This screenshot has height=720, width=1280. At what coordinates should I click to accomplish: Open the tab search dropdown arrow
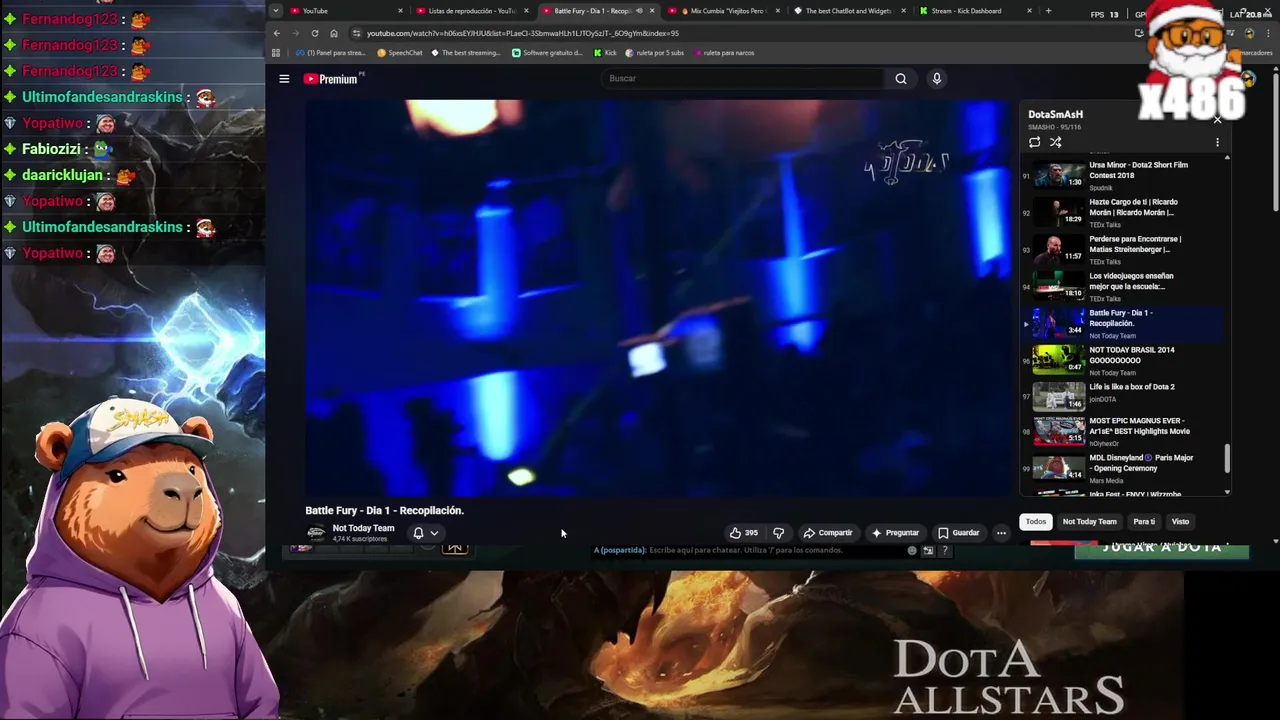tap(275, 11)
